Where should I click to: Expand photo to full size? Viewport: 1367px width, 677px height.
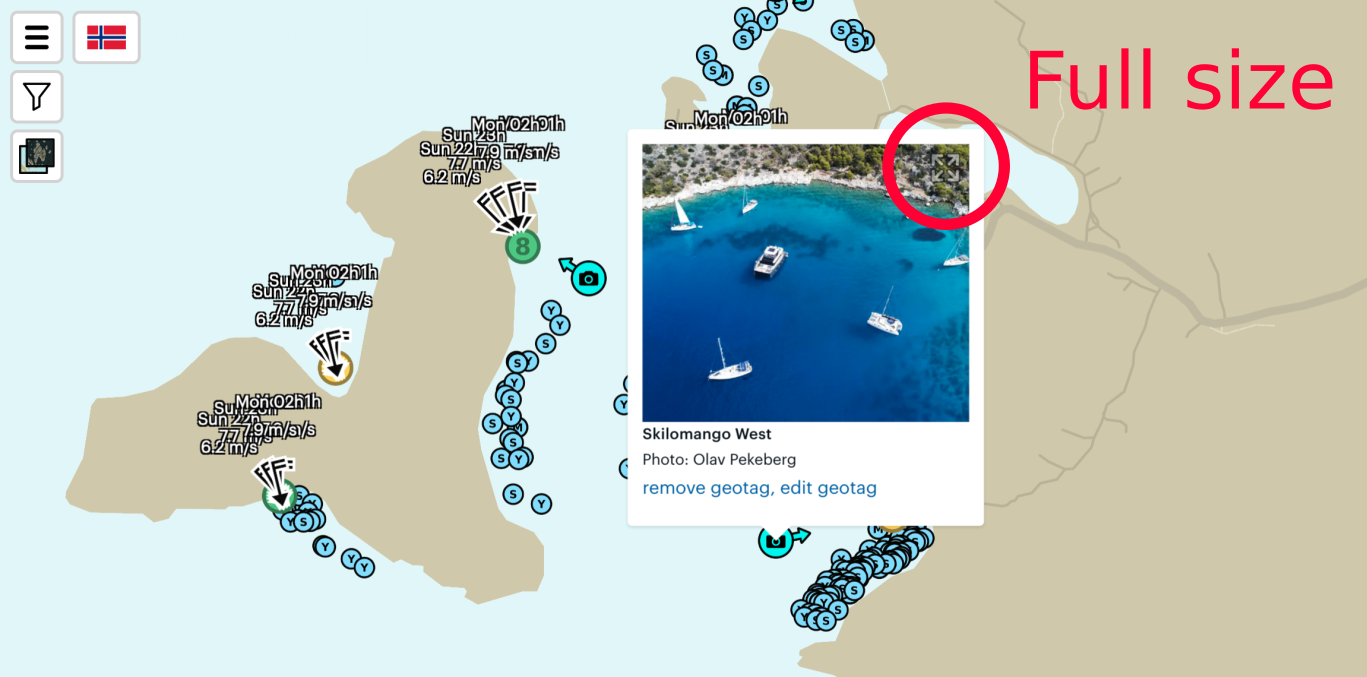(945, 167)
